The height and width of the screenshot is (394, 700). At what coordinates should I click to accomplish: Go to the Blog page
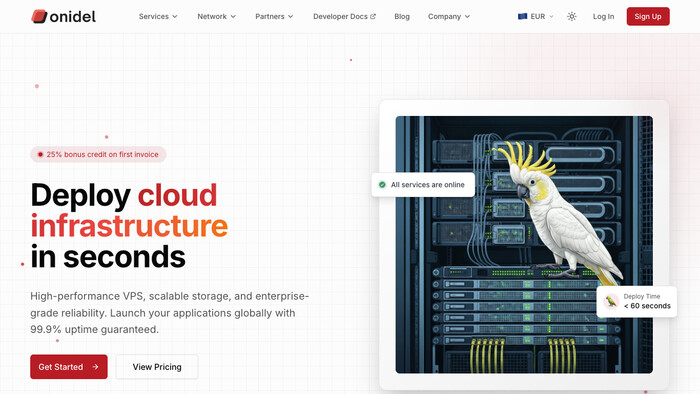point(402,17)
